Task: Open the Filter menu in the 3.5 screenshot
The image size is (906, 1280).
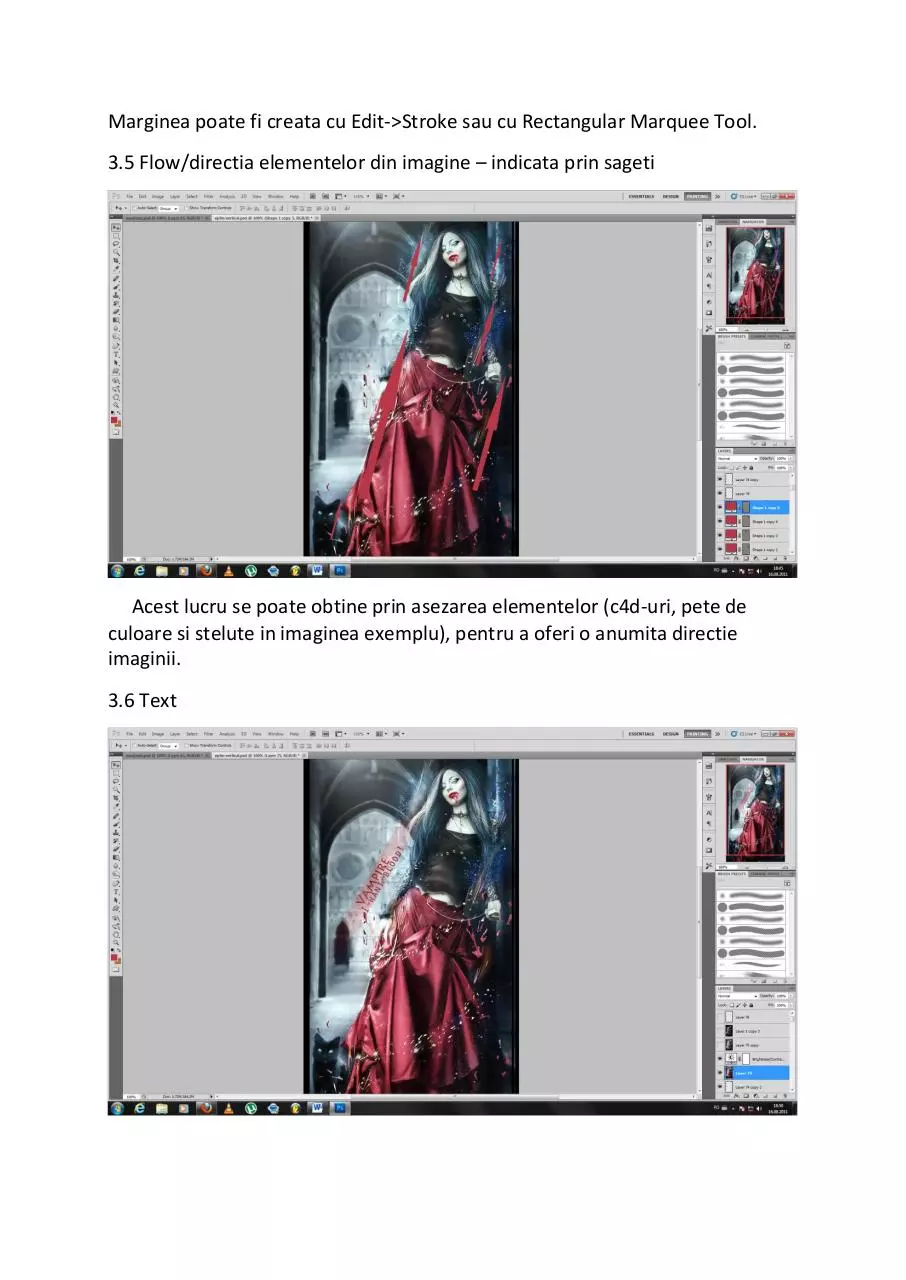Action: coord(209,196)
